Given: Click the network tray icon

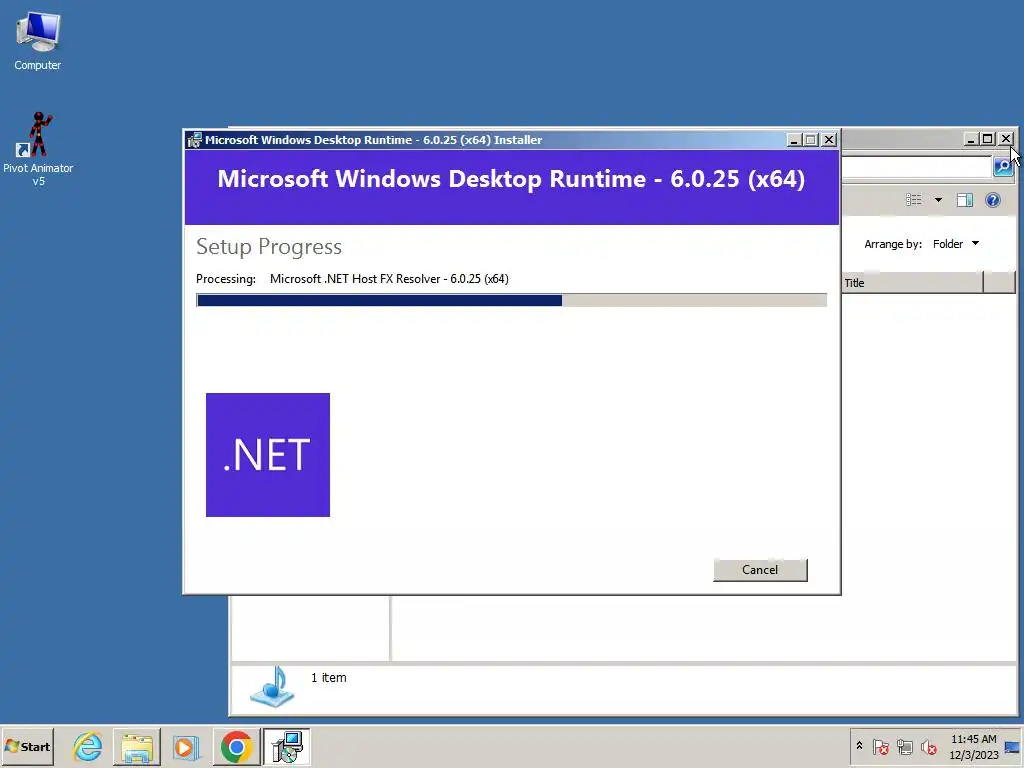Looking at the screenshot, I should pyautogui.click(x=904, y=746).
